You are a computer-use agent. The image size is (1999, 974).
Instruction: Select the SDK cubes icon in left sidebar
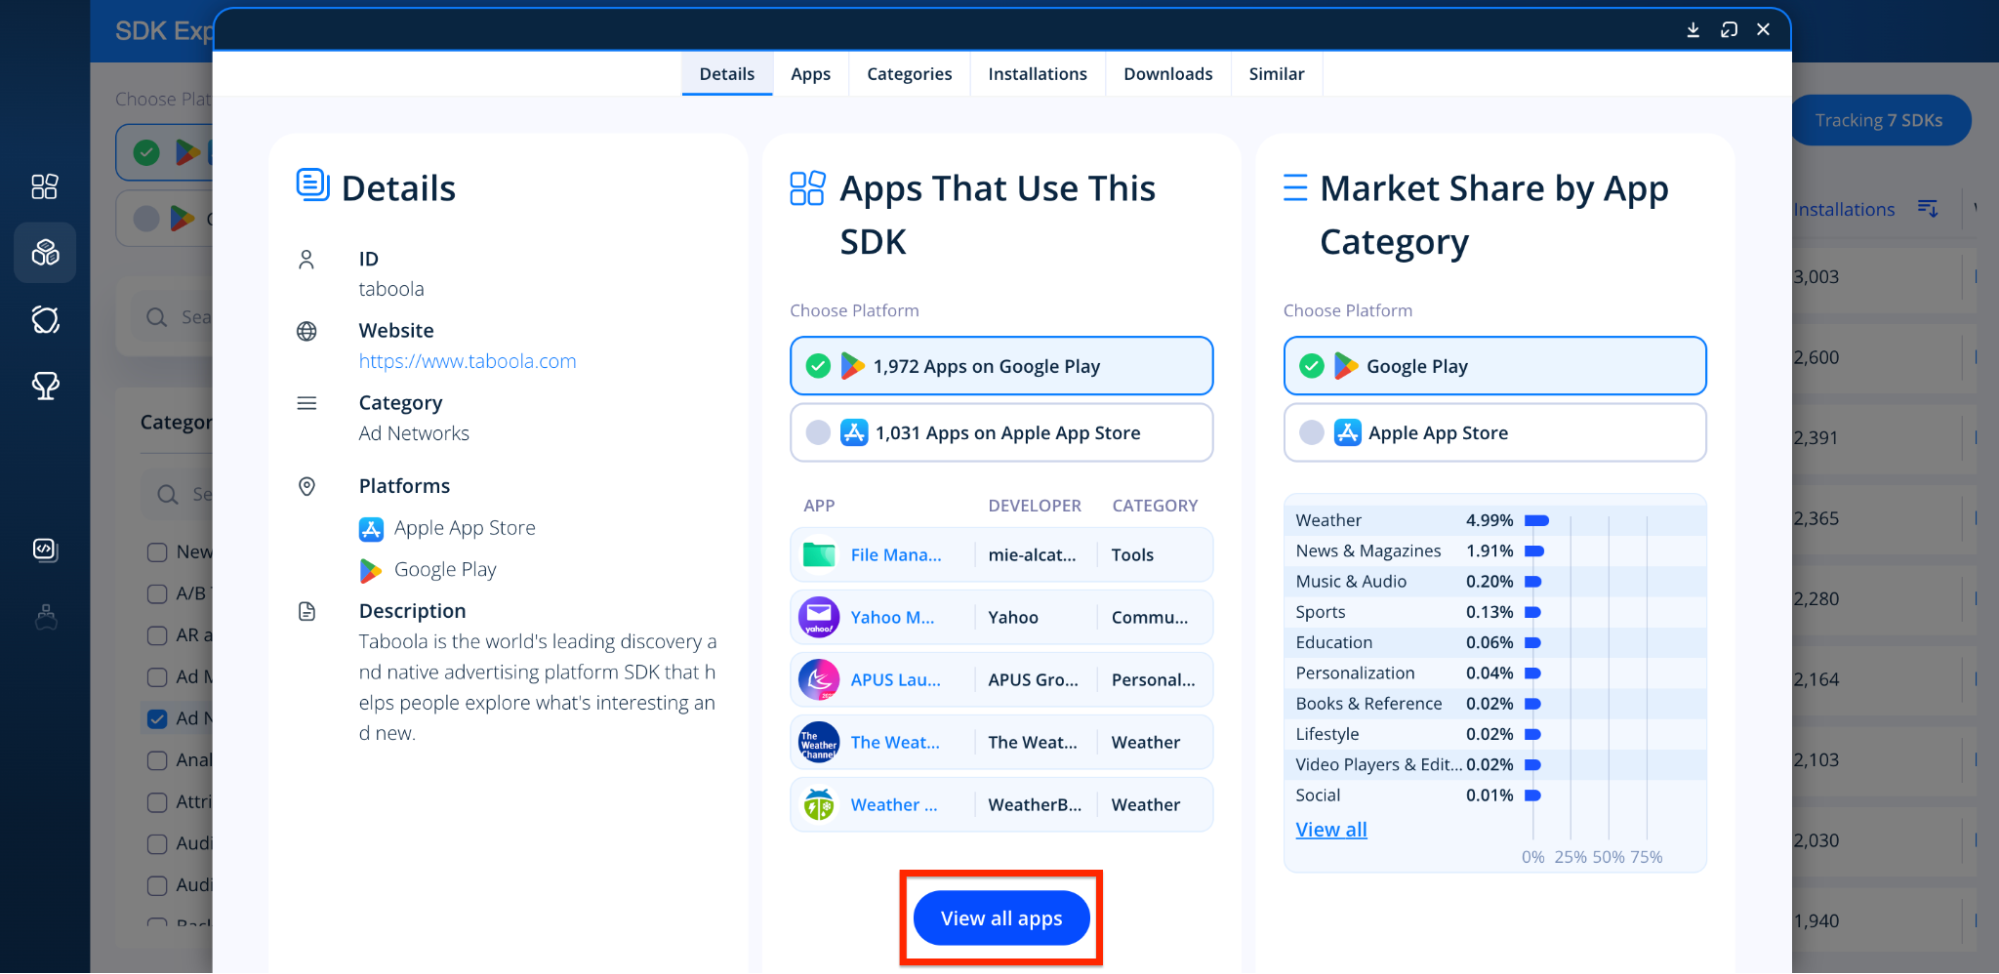pyautogui.click(x=45, y=252)
